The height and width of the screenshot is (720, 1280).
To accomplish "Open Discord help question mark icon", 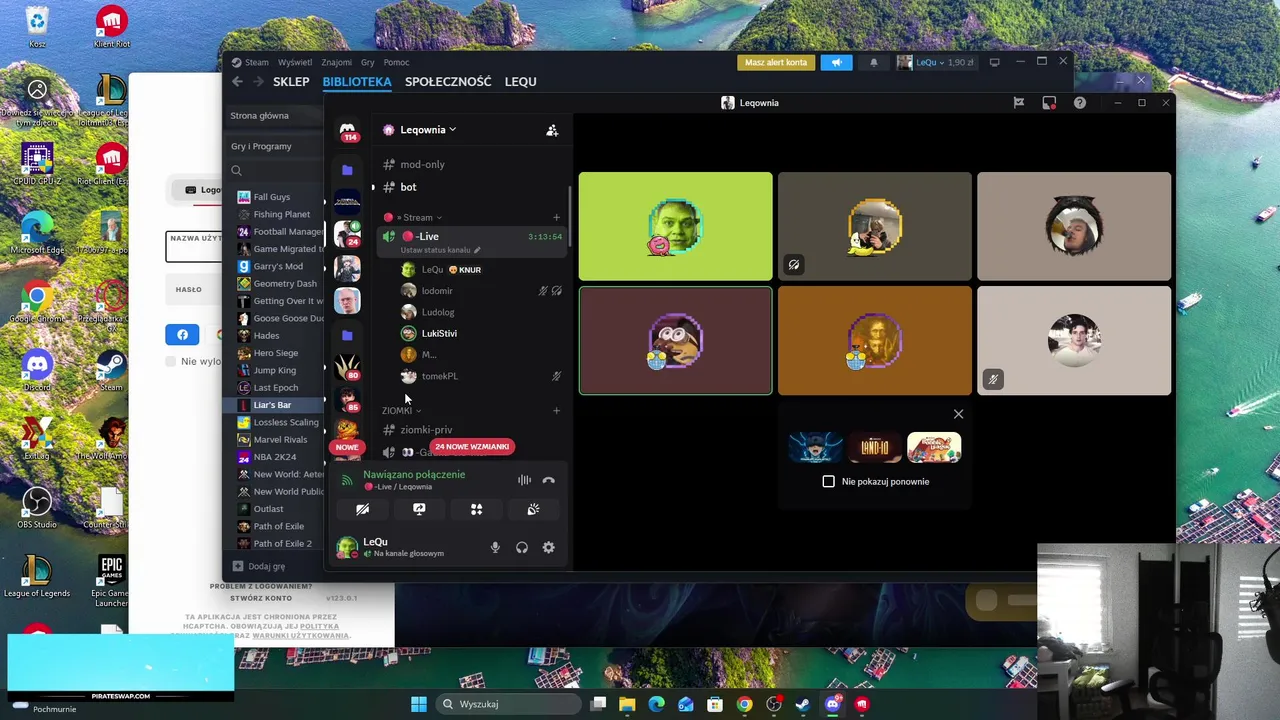I will (x=1080, y=102).
